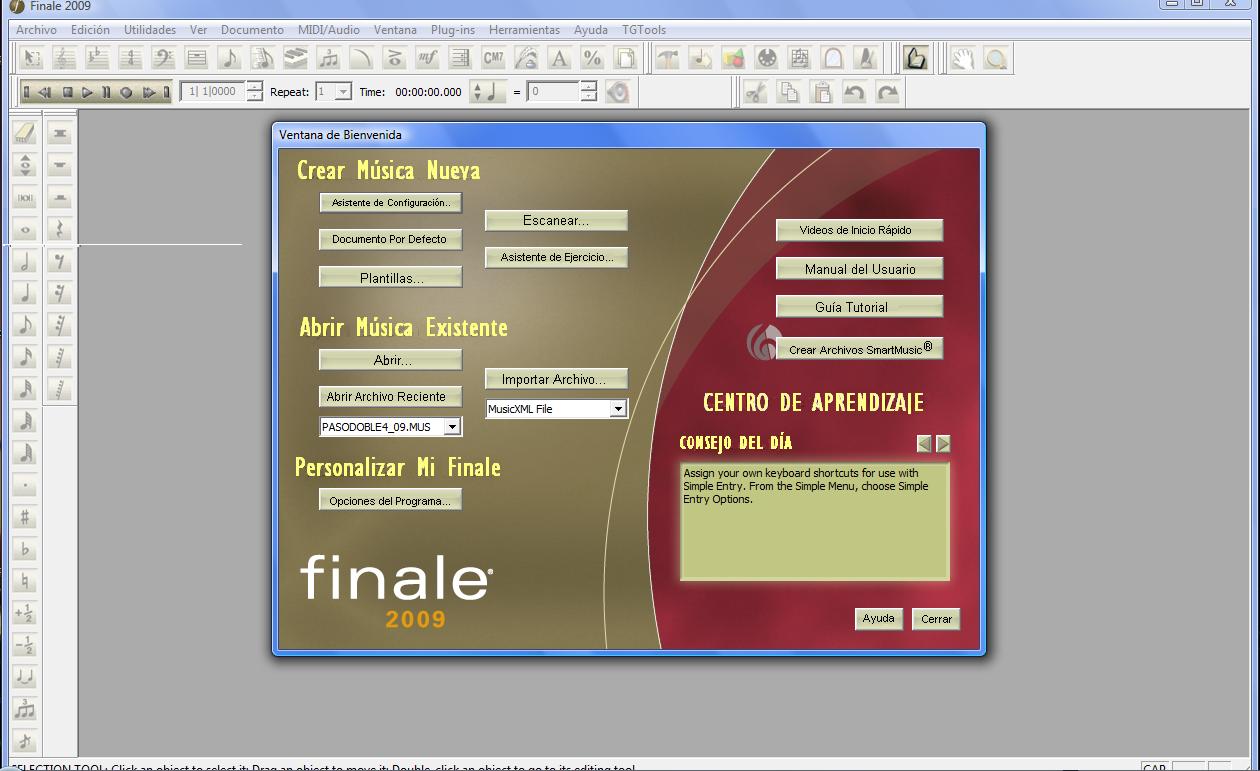Select the Expression mf tool
The width and height of the screenshot is (1260, 771).
pos(428,59)
